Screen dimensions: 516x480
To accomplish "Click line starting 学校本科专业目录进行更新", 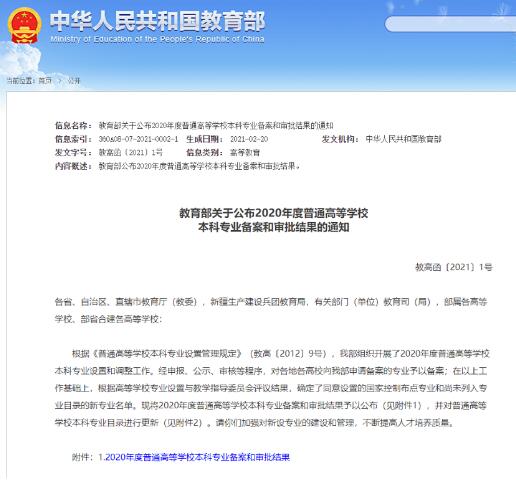I will (254, 423).
